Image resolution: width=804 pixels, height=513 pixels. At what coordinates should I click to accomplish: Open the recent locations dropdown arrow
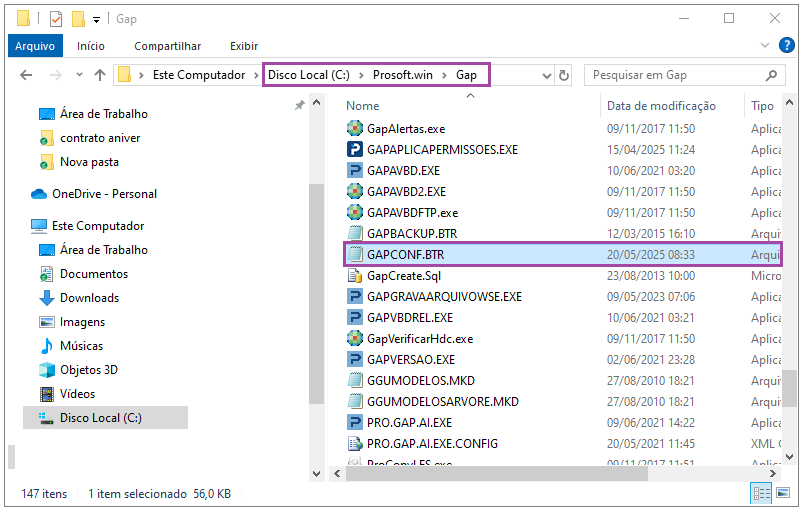point(81,76)
